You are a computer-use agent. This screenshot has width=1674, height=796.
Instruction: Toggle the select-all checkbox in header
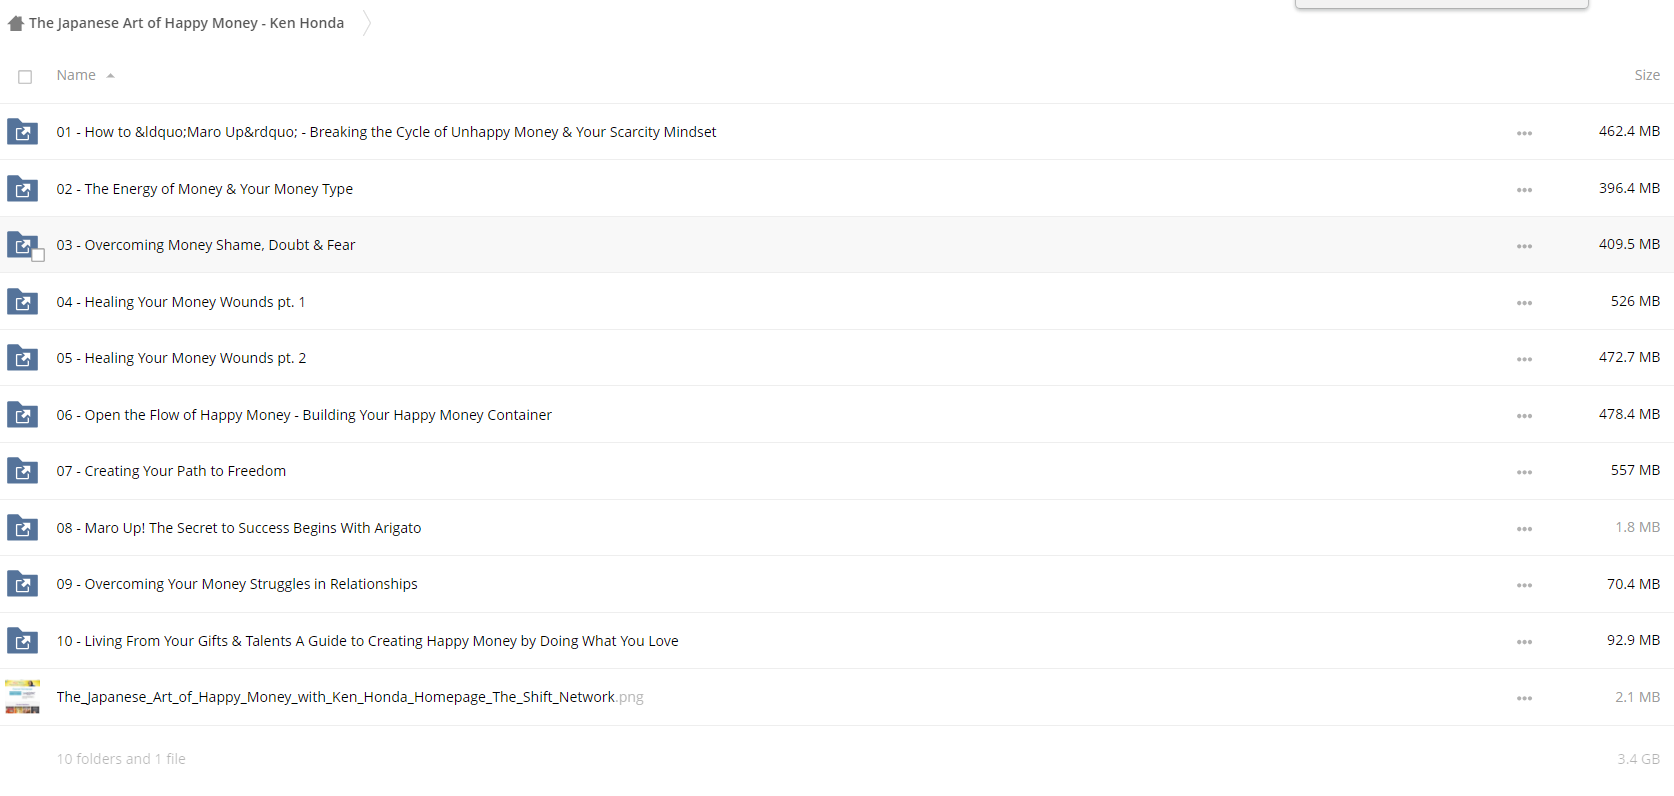(25, 77)
